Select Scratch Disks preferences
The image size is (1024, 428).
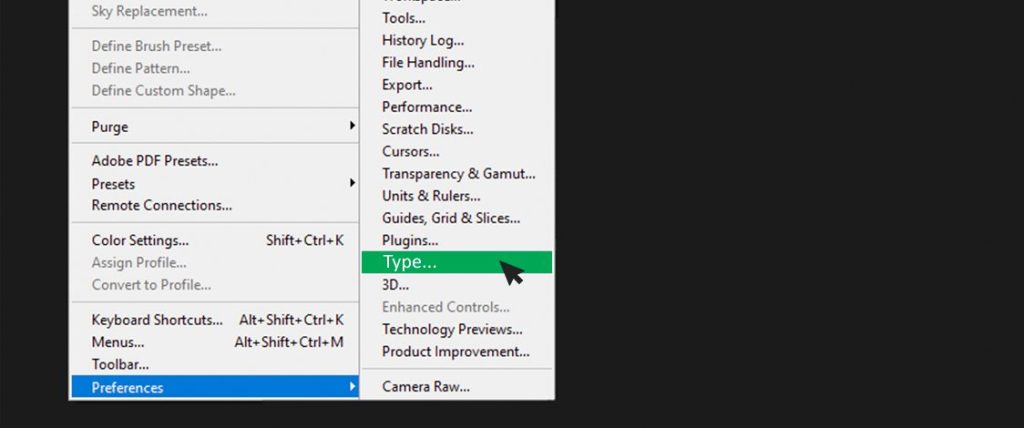pos(427,129)
